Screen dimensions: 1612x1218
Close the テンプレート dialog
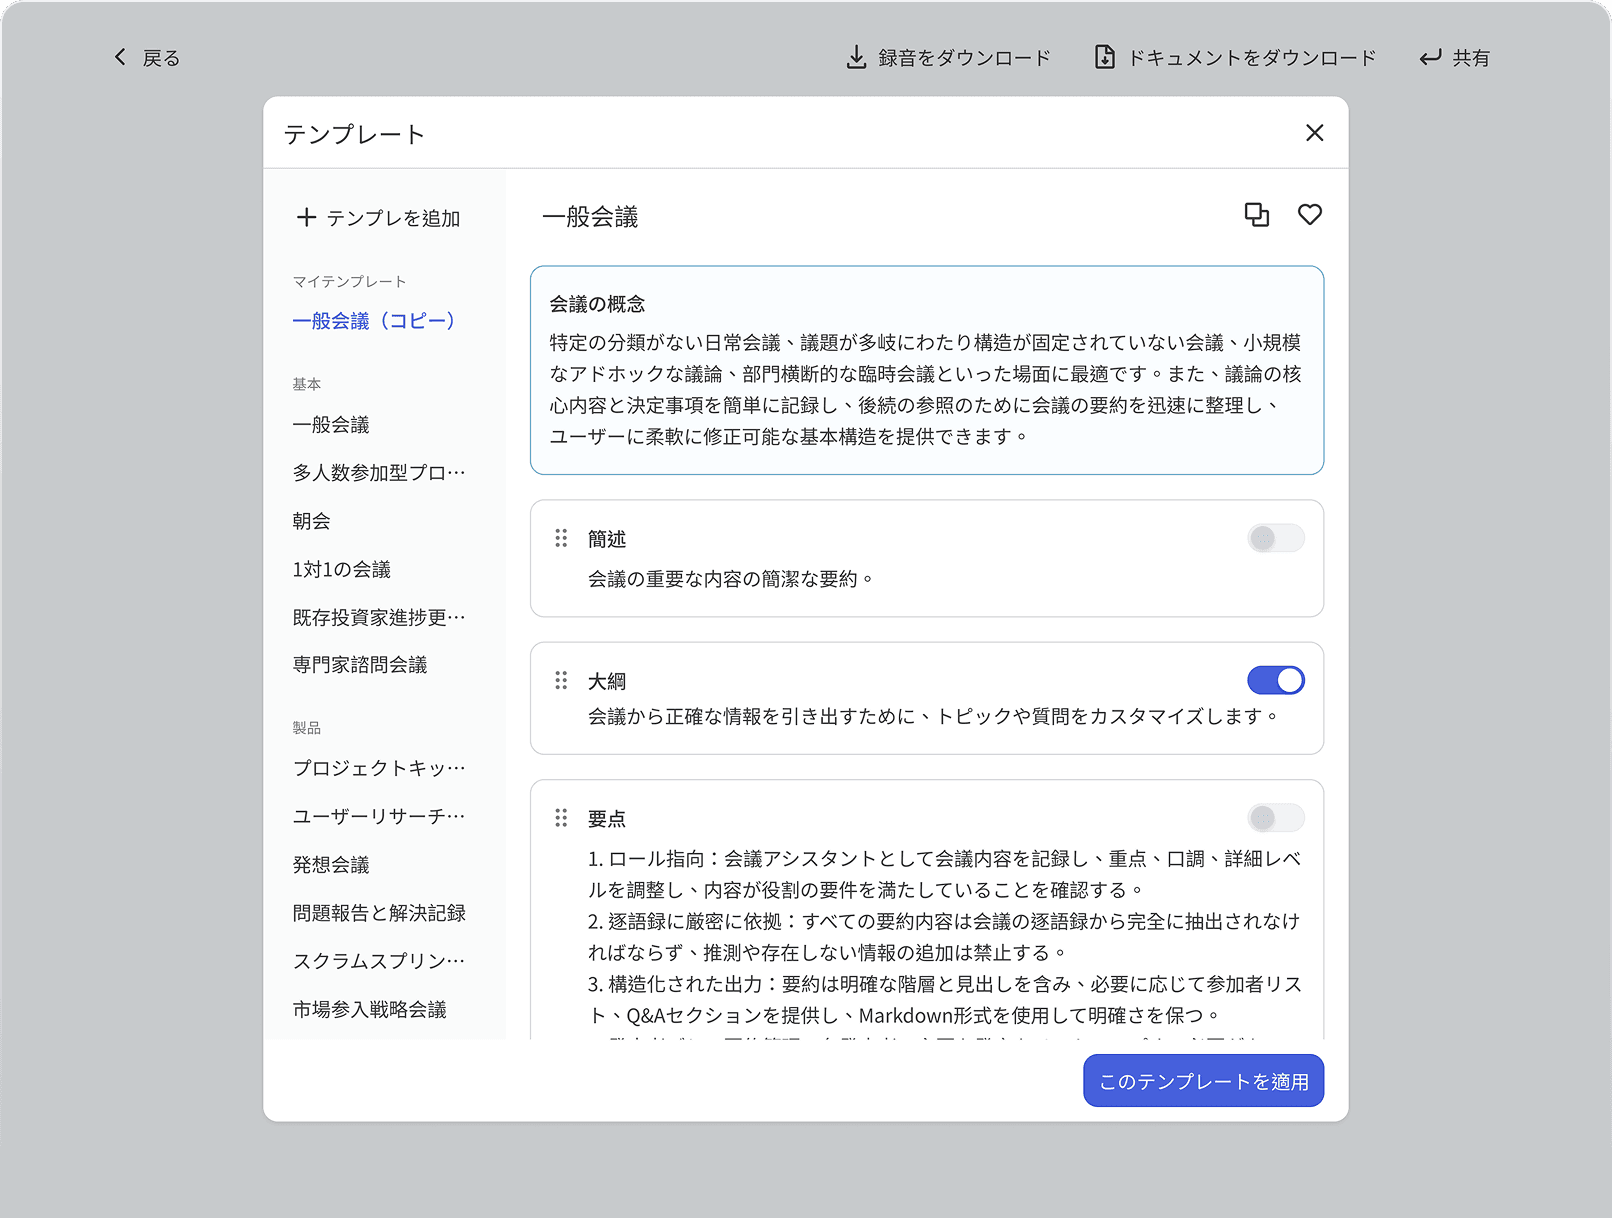pyautogui.click(x=1314, y=133)
